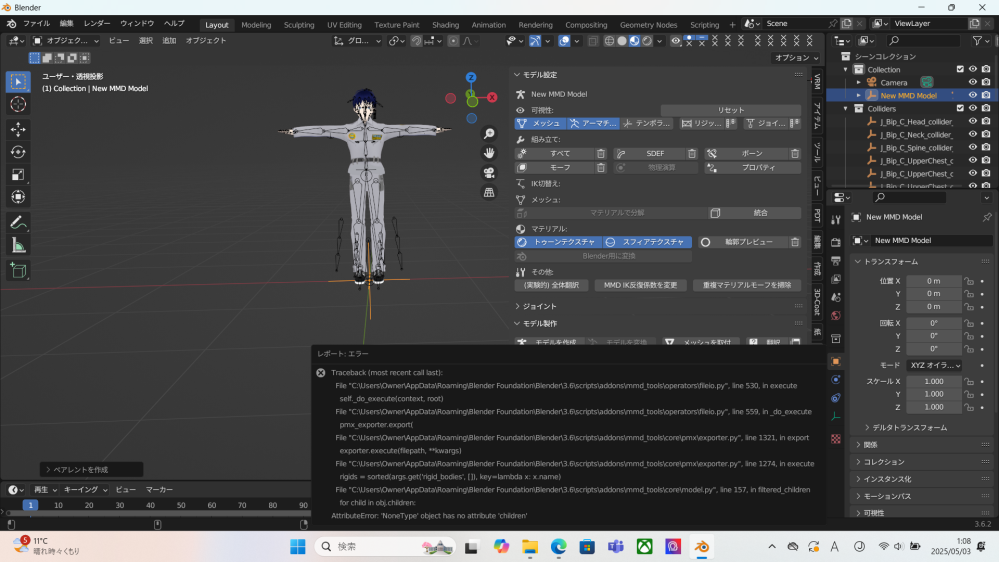The image size is (999, 562).
Task: Toggle アーマチュア visibility button
Action: point(593,124)
